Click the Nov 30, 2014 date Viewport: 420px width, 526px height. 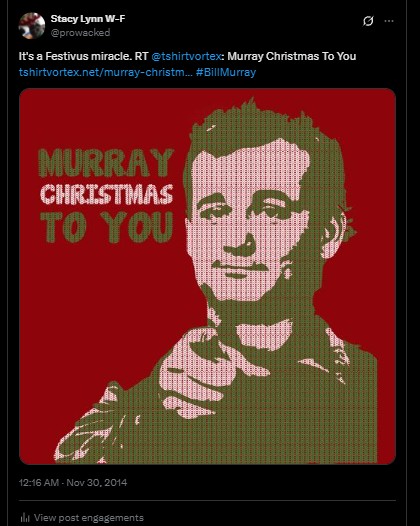click(x=97, y=482)
